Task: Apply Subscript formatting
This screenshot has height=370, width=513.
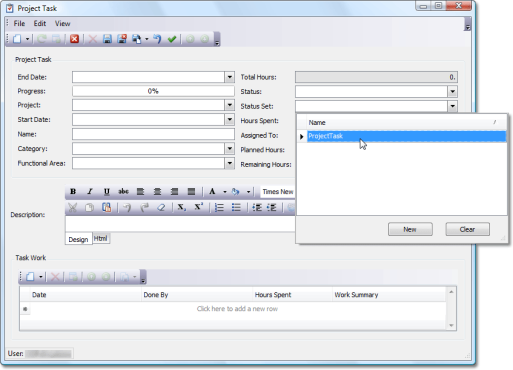Action: [x=181, y=207]
